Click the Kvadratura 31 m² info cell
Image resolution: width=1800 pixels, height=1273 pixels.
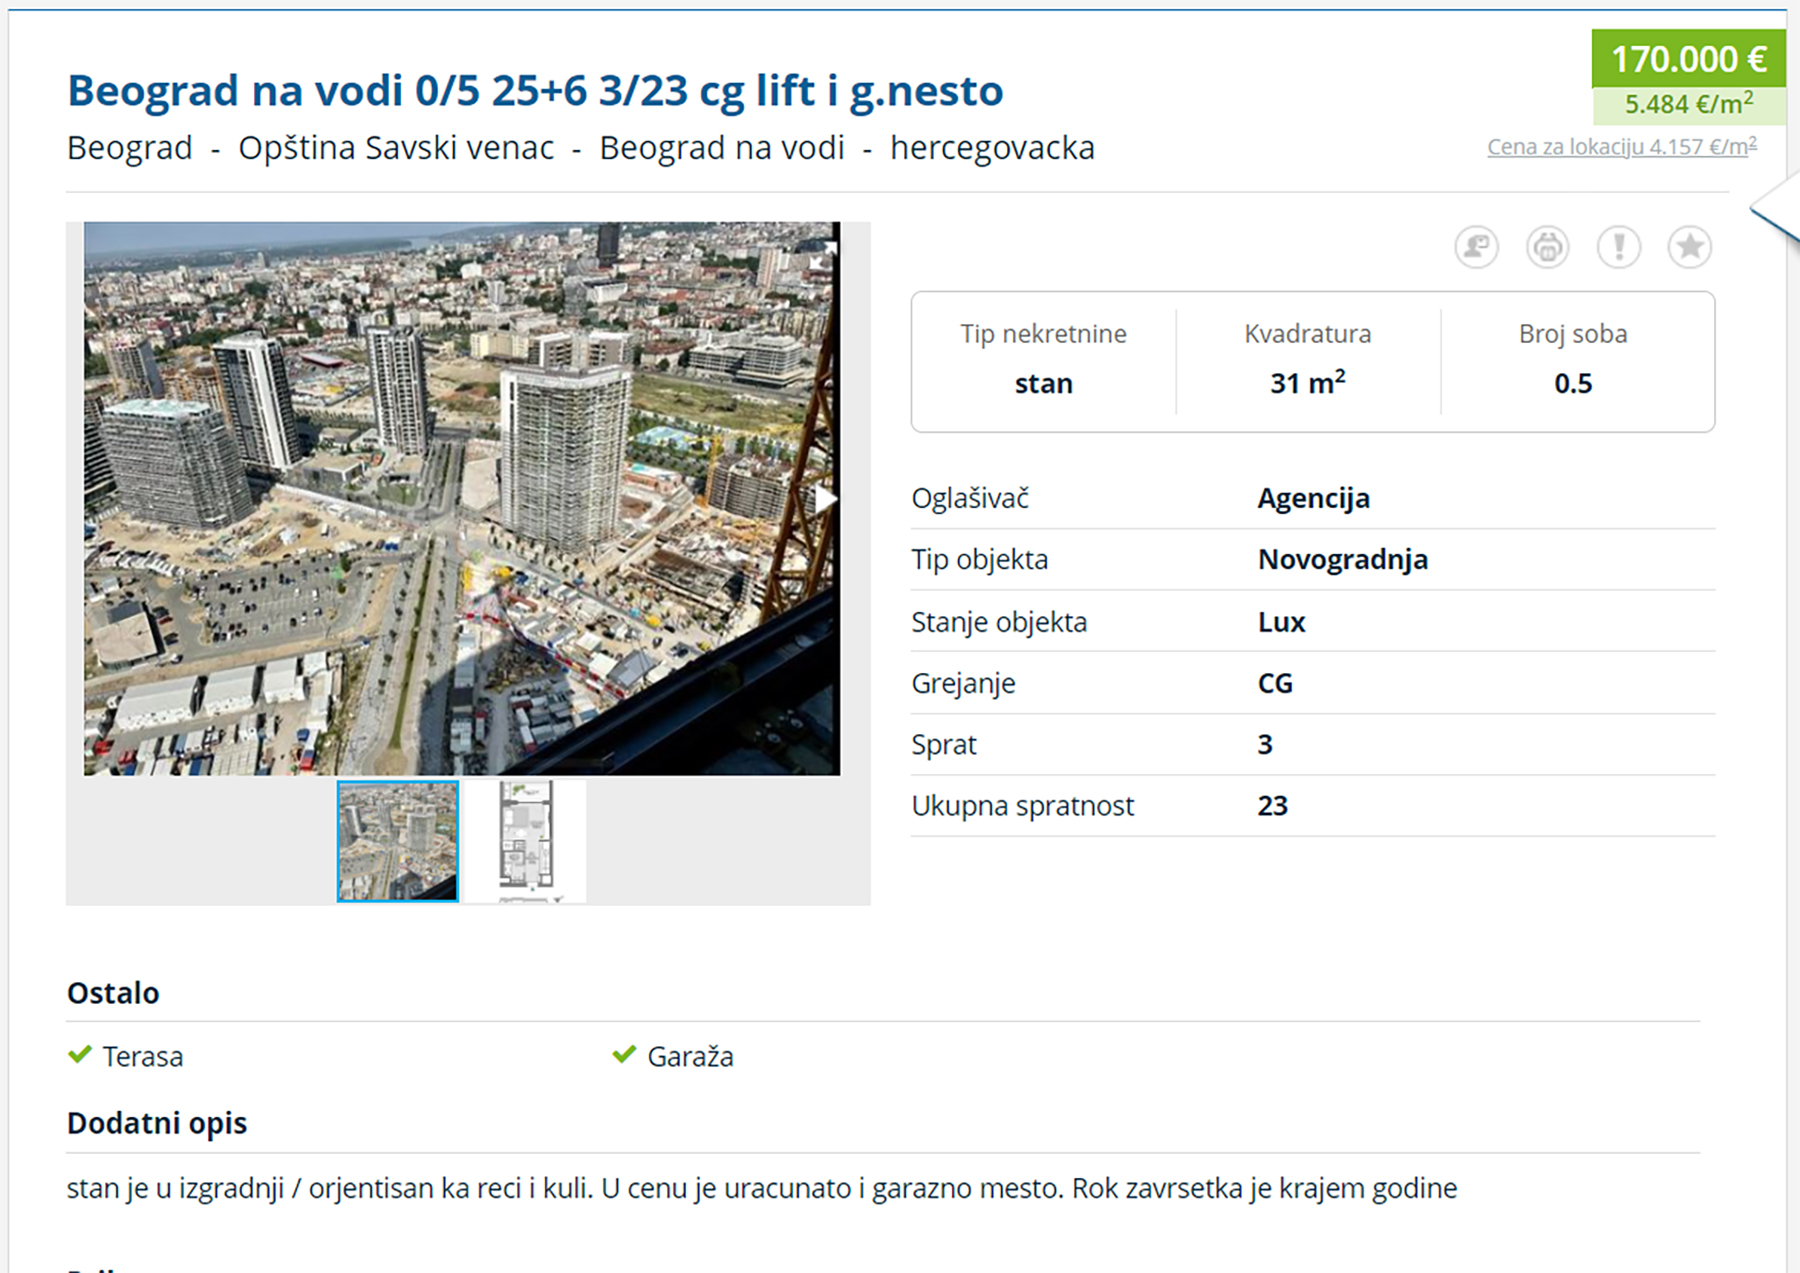(1307, 360)
